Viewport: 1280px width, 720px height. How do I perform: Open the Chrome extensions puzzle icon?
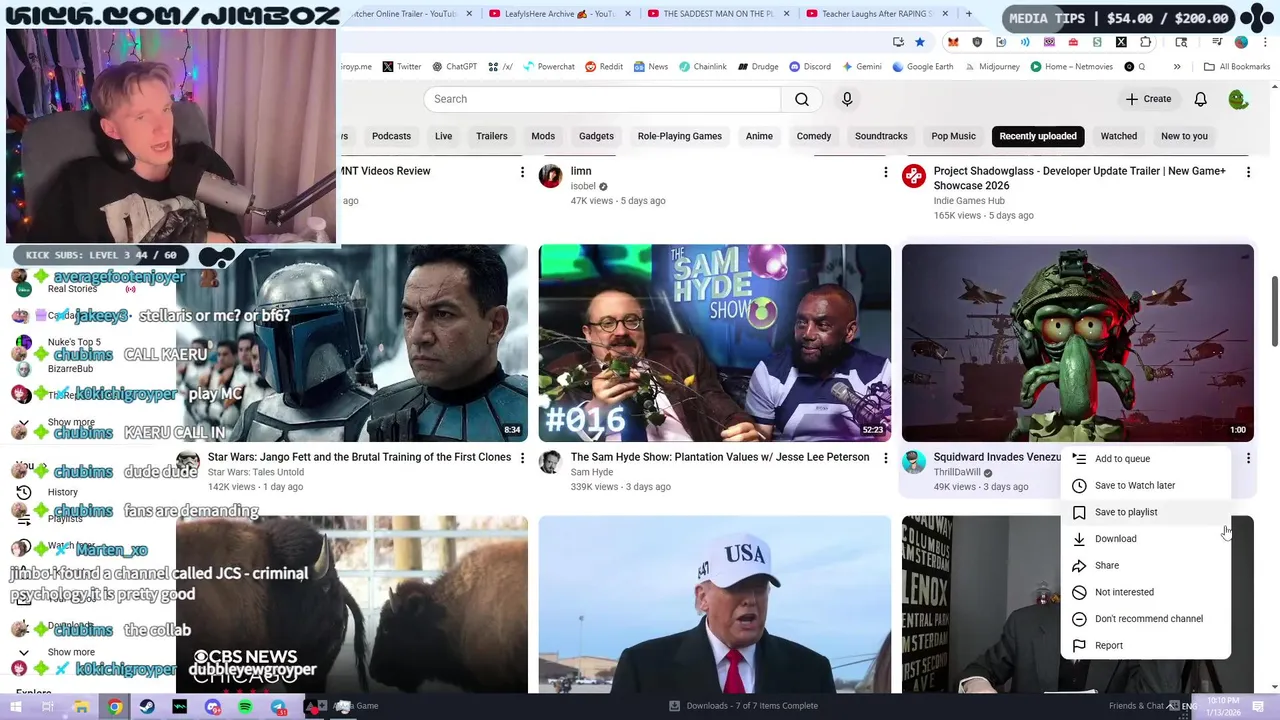[x=1145, y=42]
